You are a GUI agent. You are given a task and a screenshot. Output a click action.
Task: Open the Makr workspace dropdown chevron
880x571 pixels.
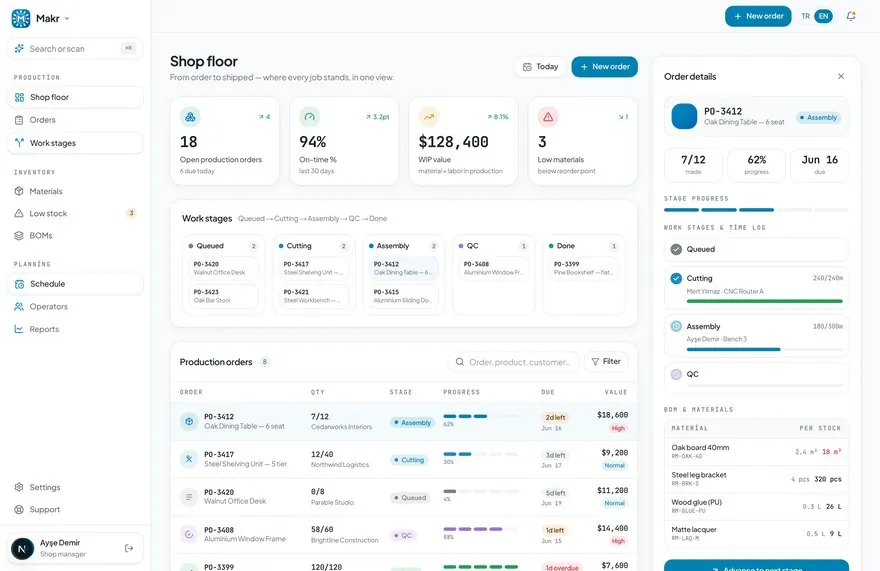[x=67, y=19]
